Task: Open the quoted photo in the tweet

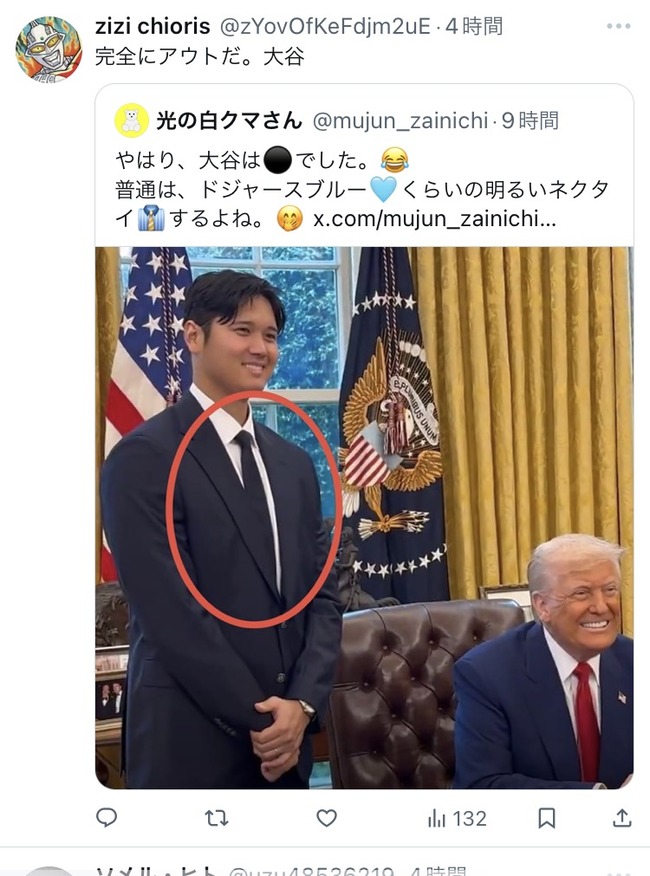Action: pyautogui.click(x=364, y=517)
